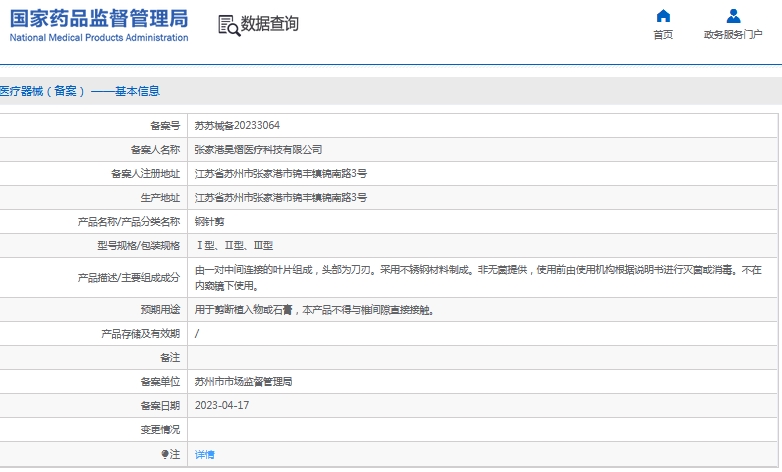The width and height of the screenshot is (782, 472).
Task: Open the 政务服务门户 user icon
Action: (733, 16)
